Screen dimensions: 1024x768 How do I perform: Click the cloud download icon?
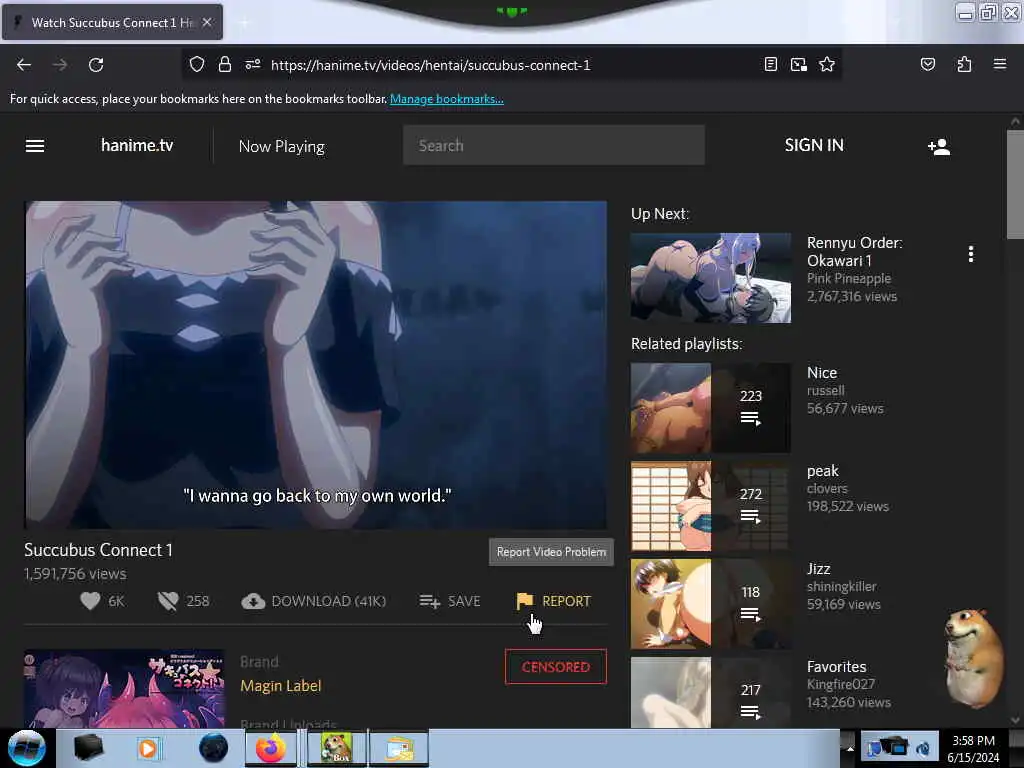[x=253, y=601]
